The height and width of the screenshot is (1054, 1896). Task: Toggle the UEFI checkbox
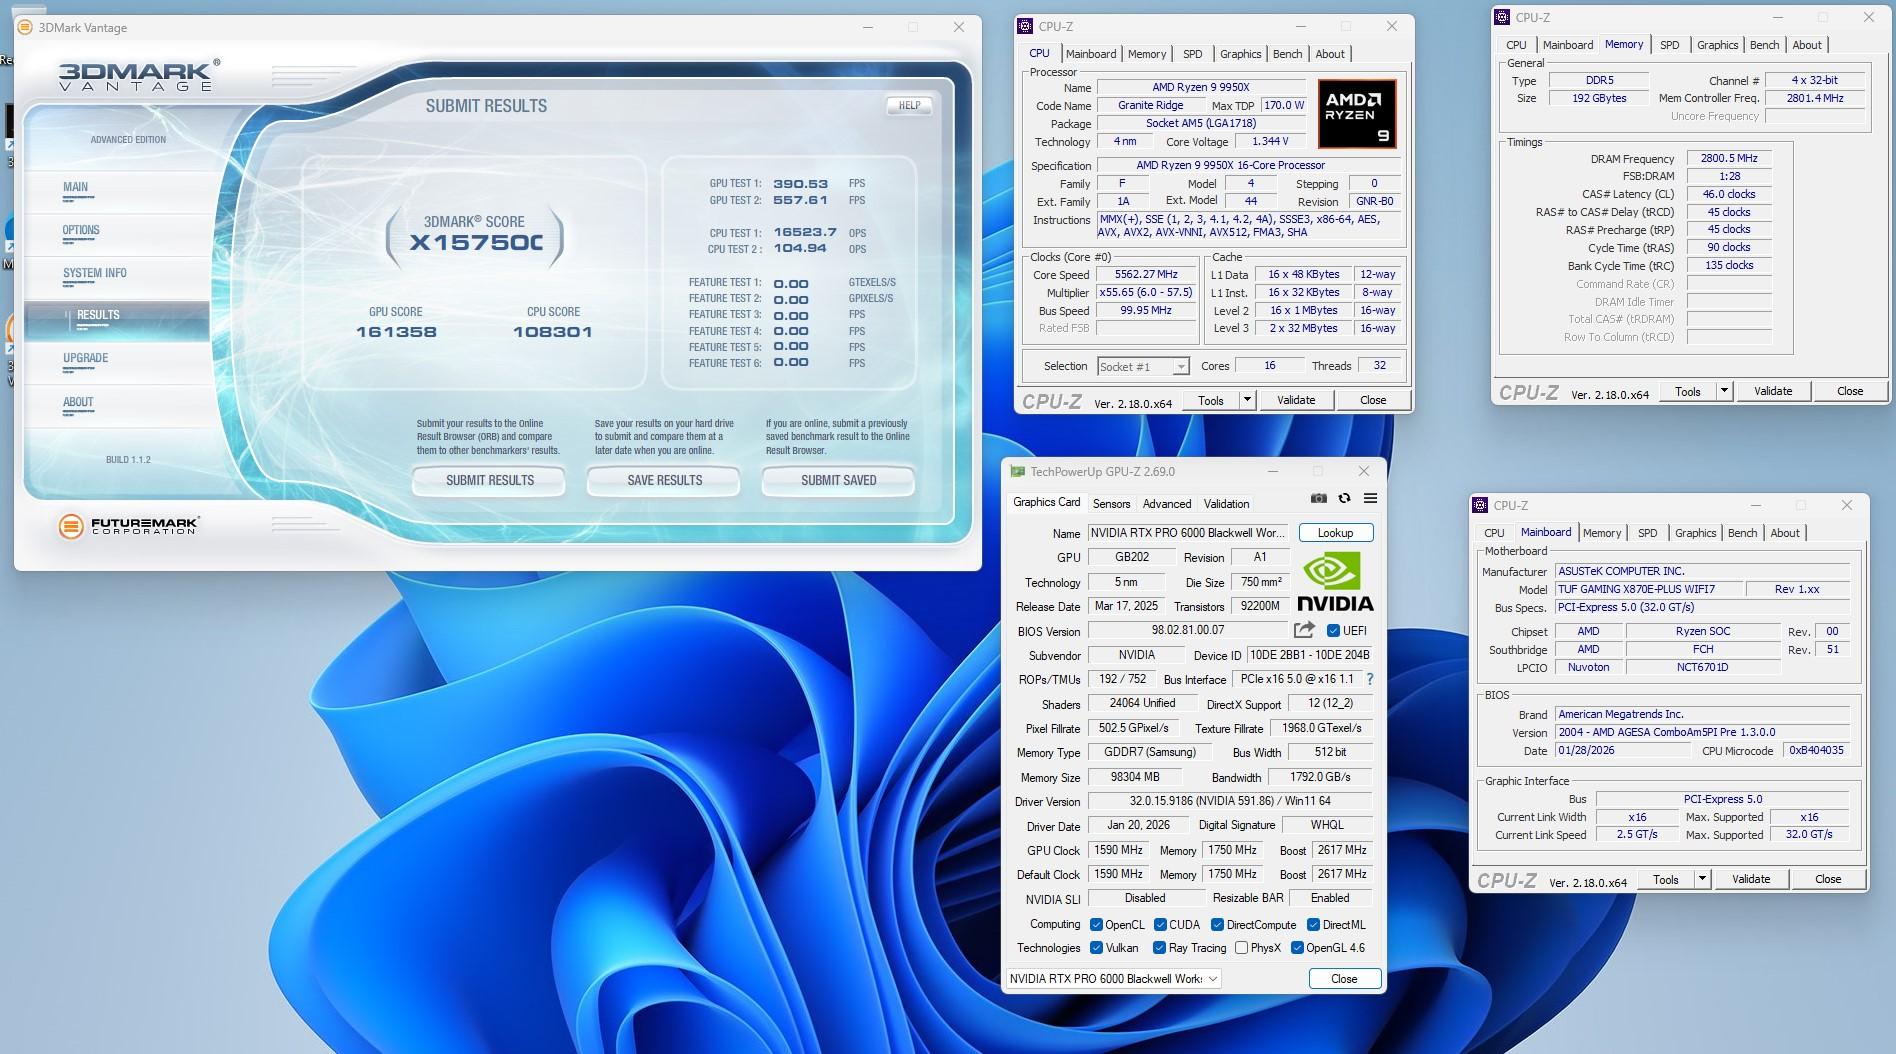click(1333, 631)
